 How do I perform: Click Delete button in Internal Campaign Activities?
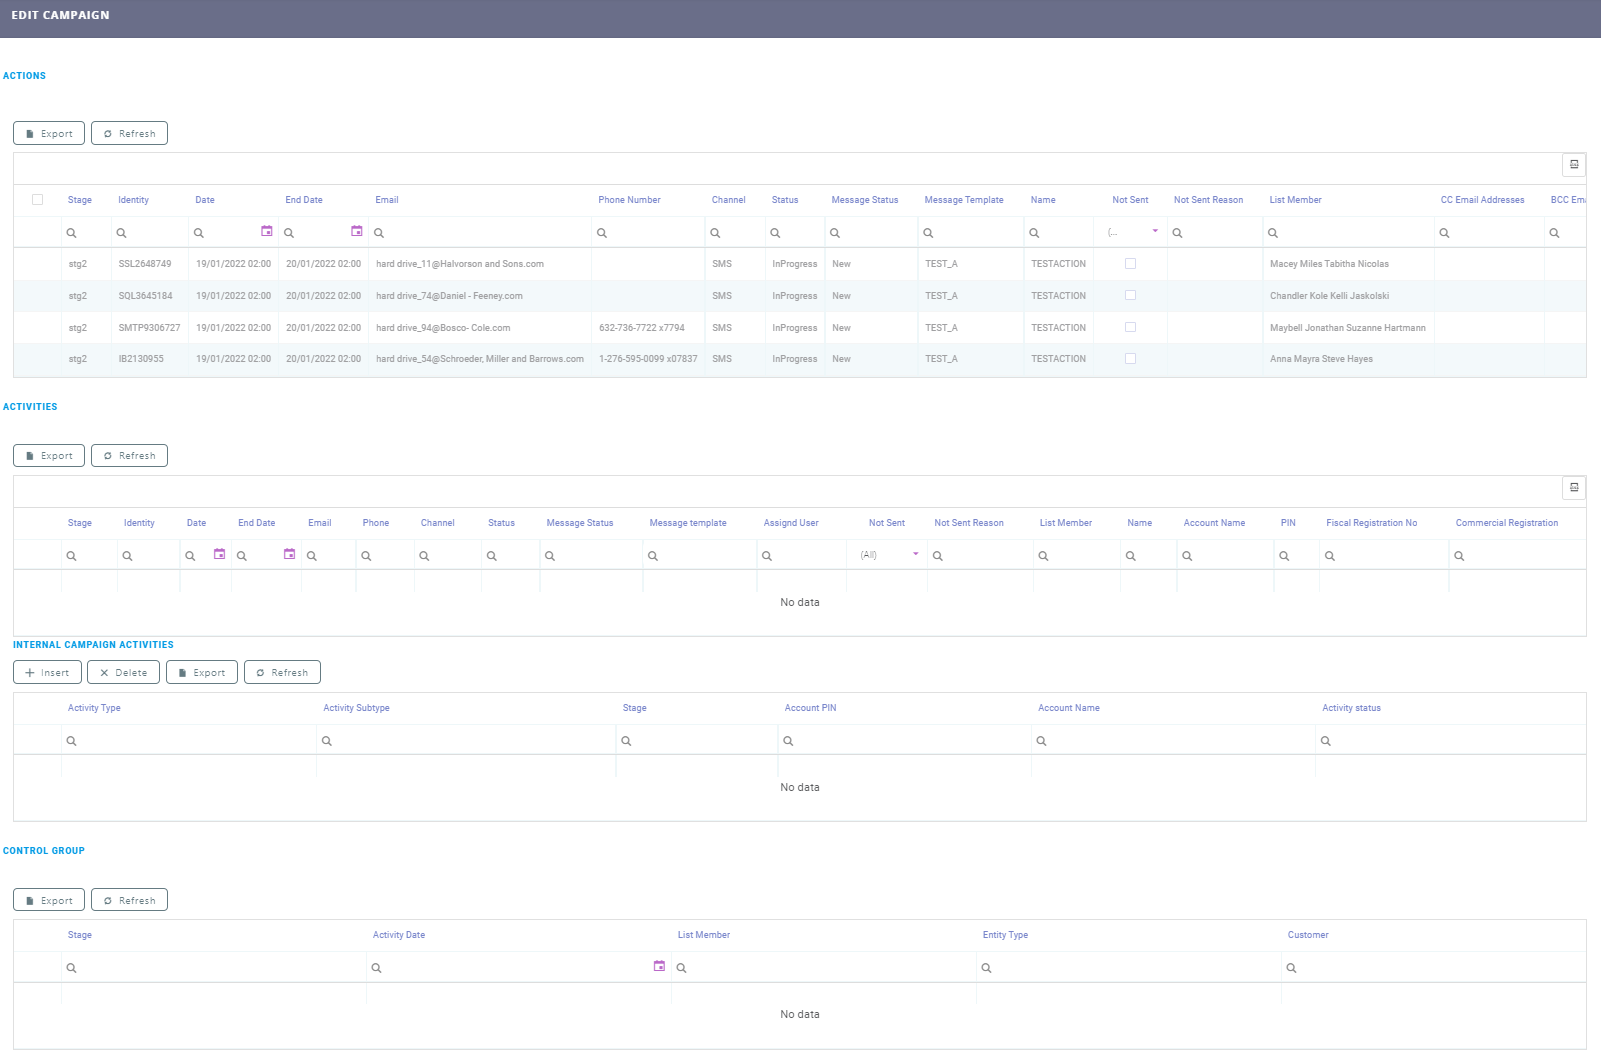123,673
